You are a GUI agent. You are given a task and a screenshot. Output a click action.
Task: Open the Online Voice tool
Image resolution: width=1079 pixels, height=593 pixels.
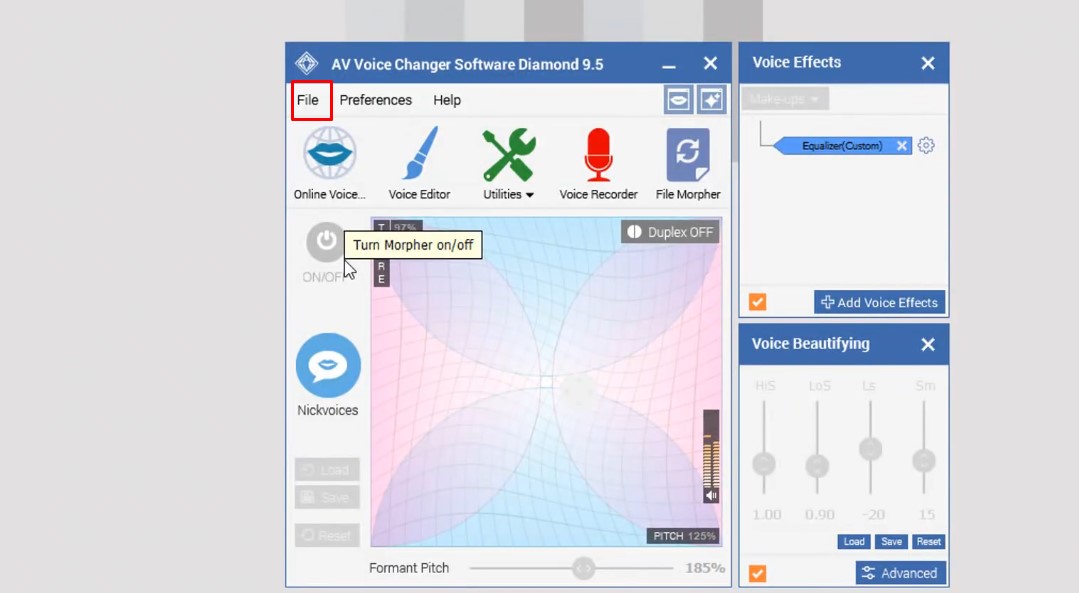pyautogui.click(x=328, y=155)
